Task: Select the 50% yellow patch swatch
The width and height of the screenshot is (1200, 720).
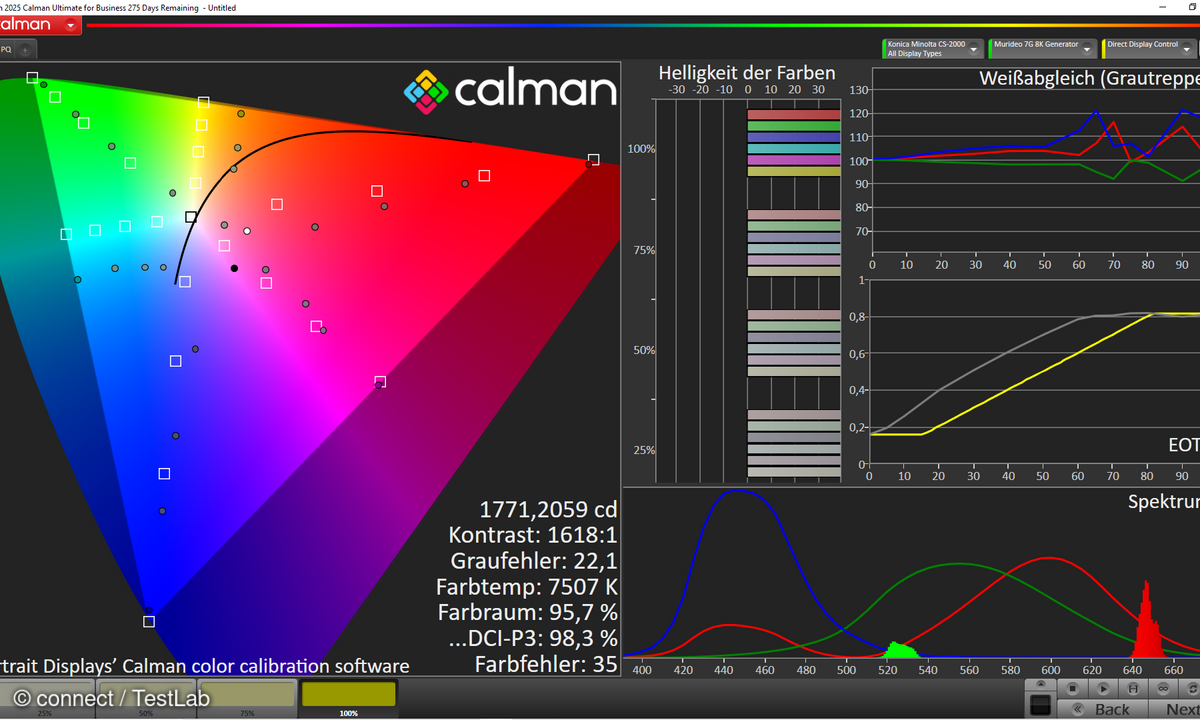Action: [146, 695]
